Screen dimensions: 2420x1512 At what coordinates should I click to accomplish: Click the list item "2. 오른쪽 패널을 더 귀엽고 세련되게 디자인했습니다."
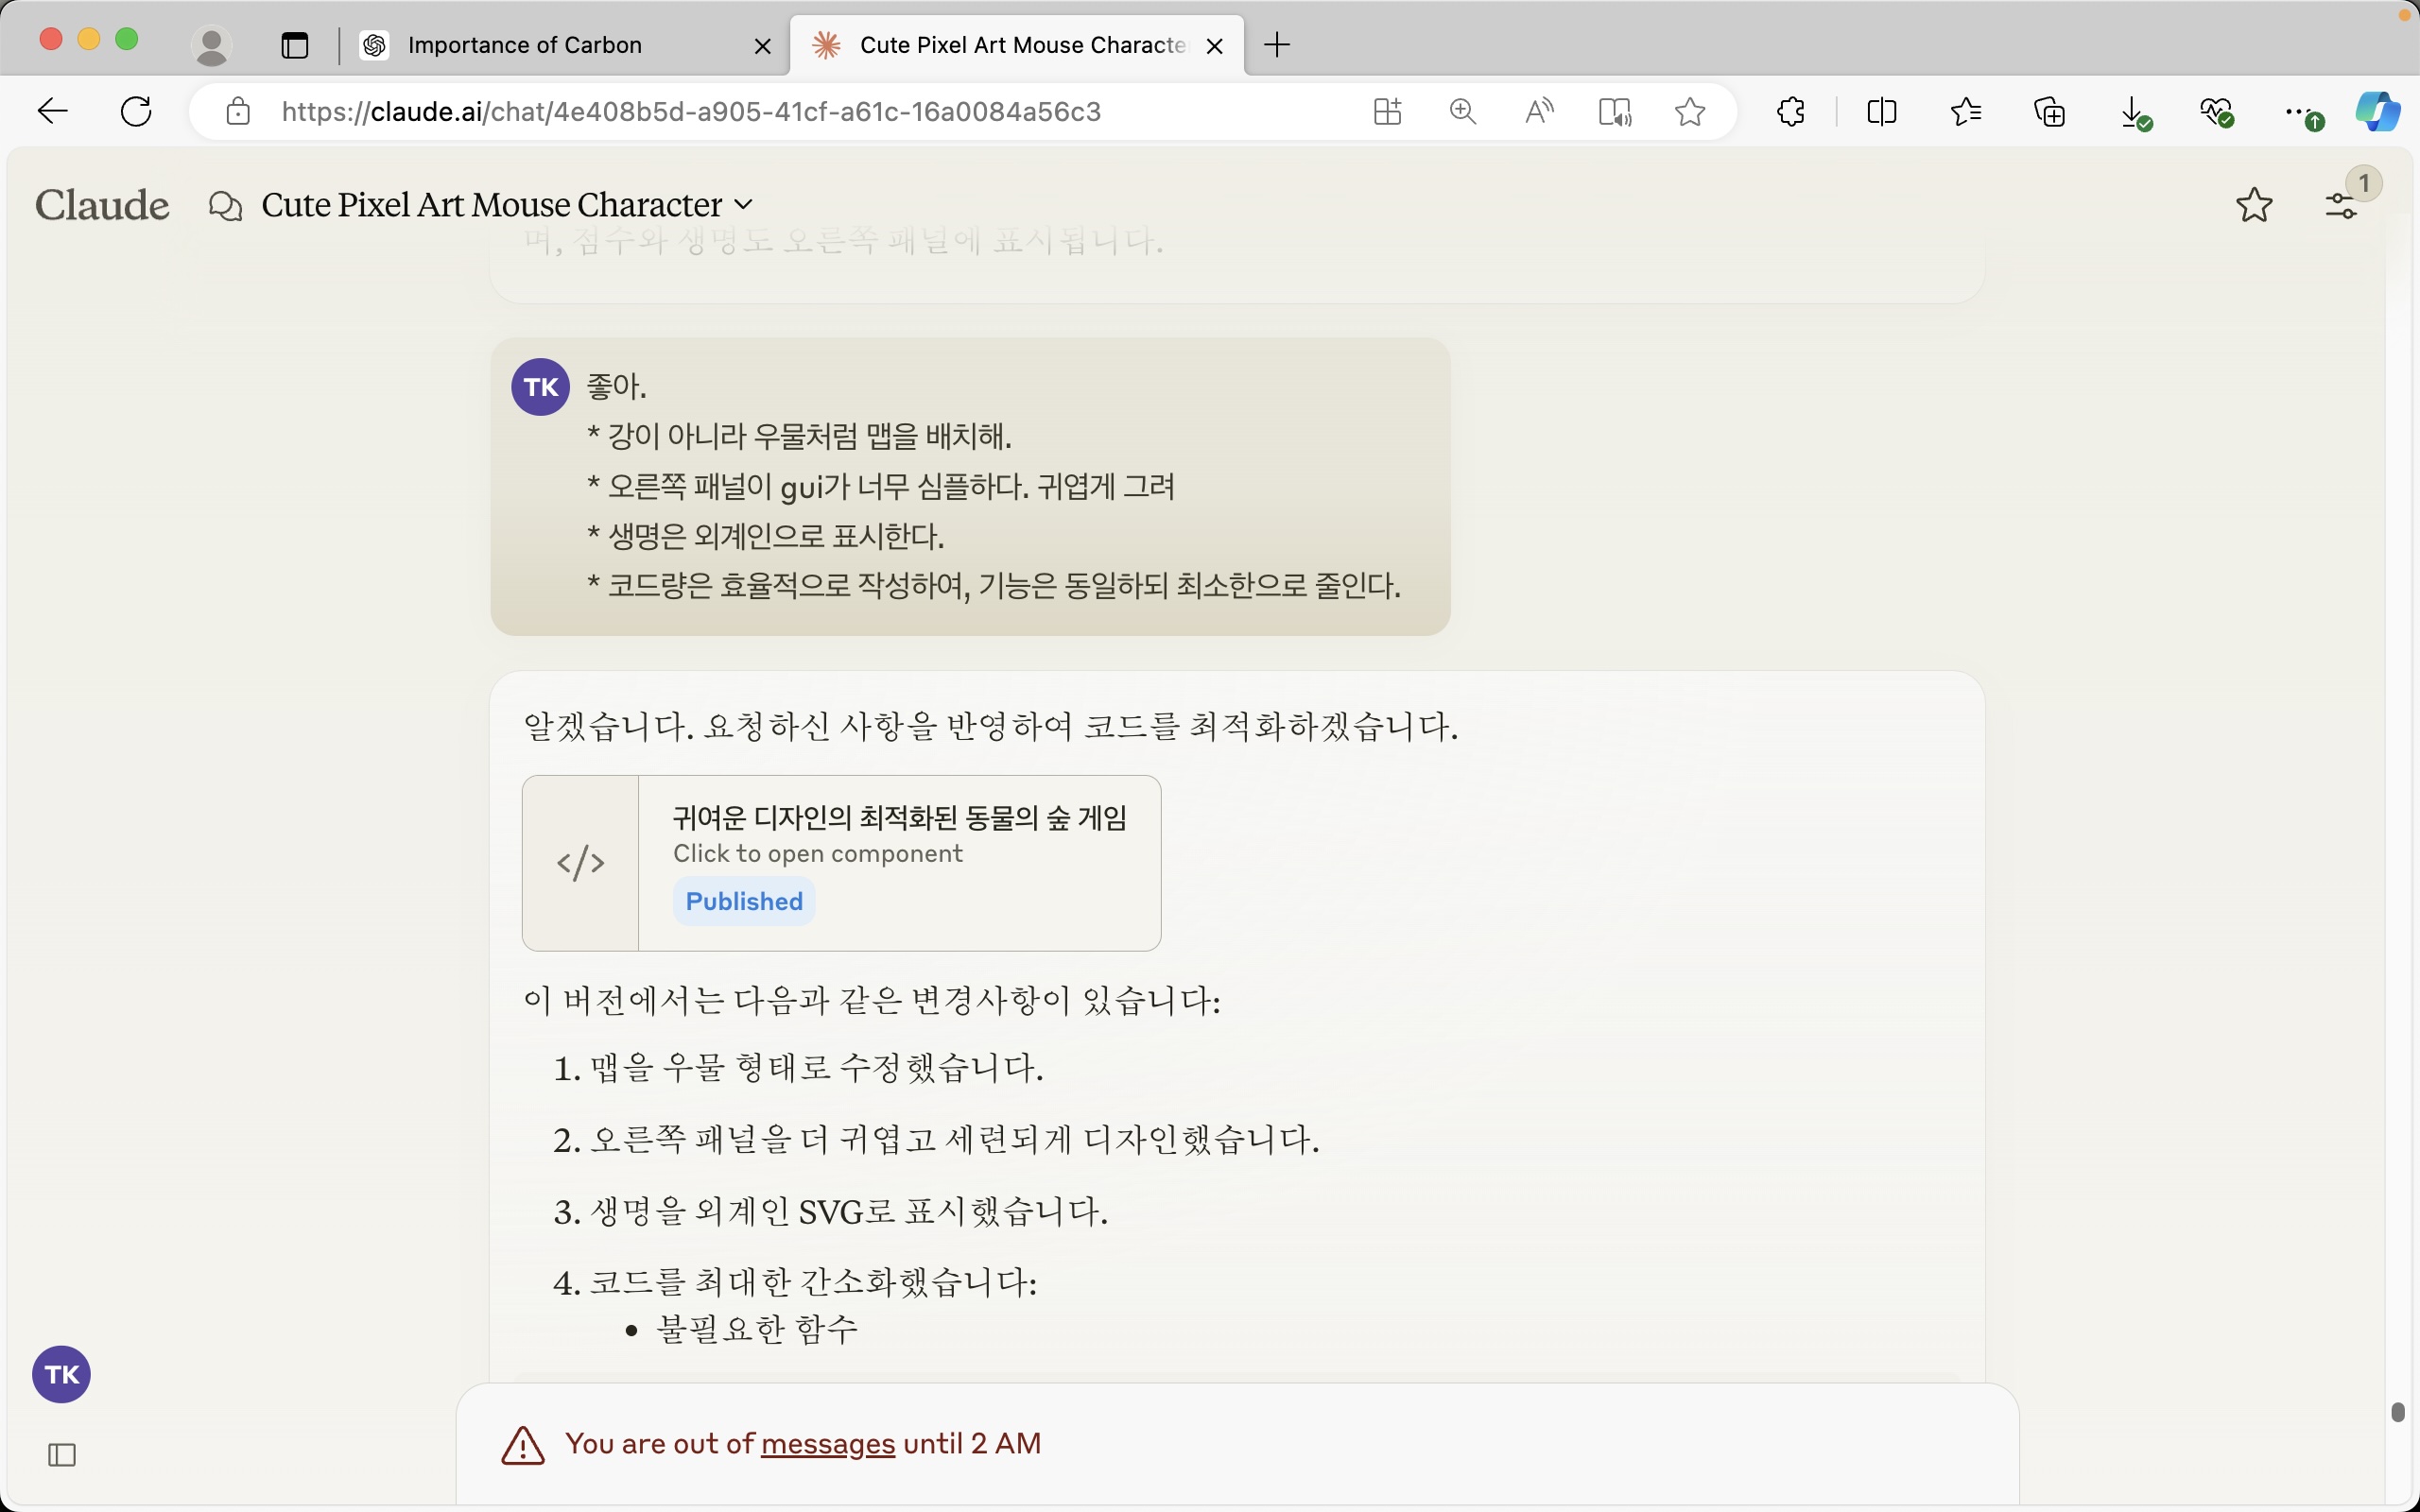pyautogui.click(x=936, y=1140)
